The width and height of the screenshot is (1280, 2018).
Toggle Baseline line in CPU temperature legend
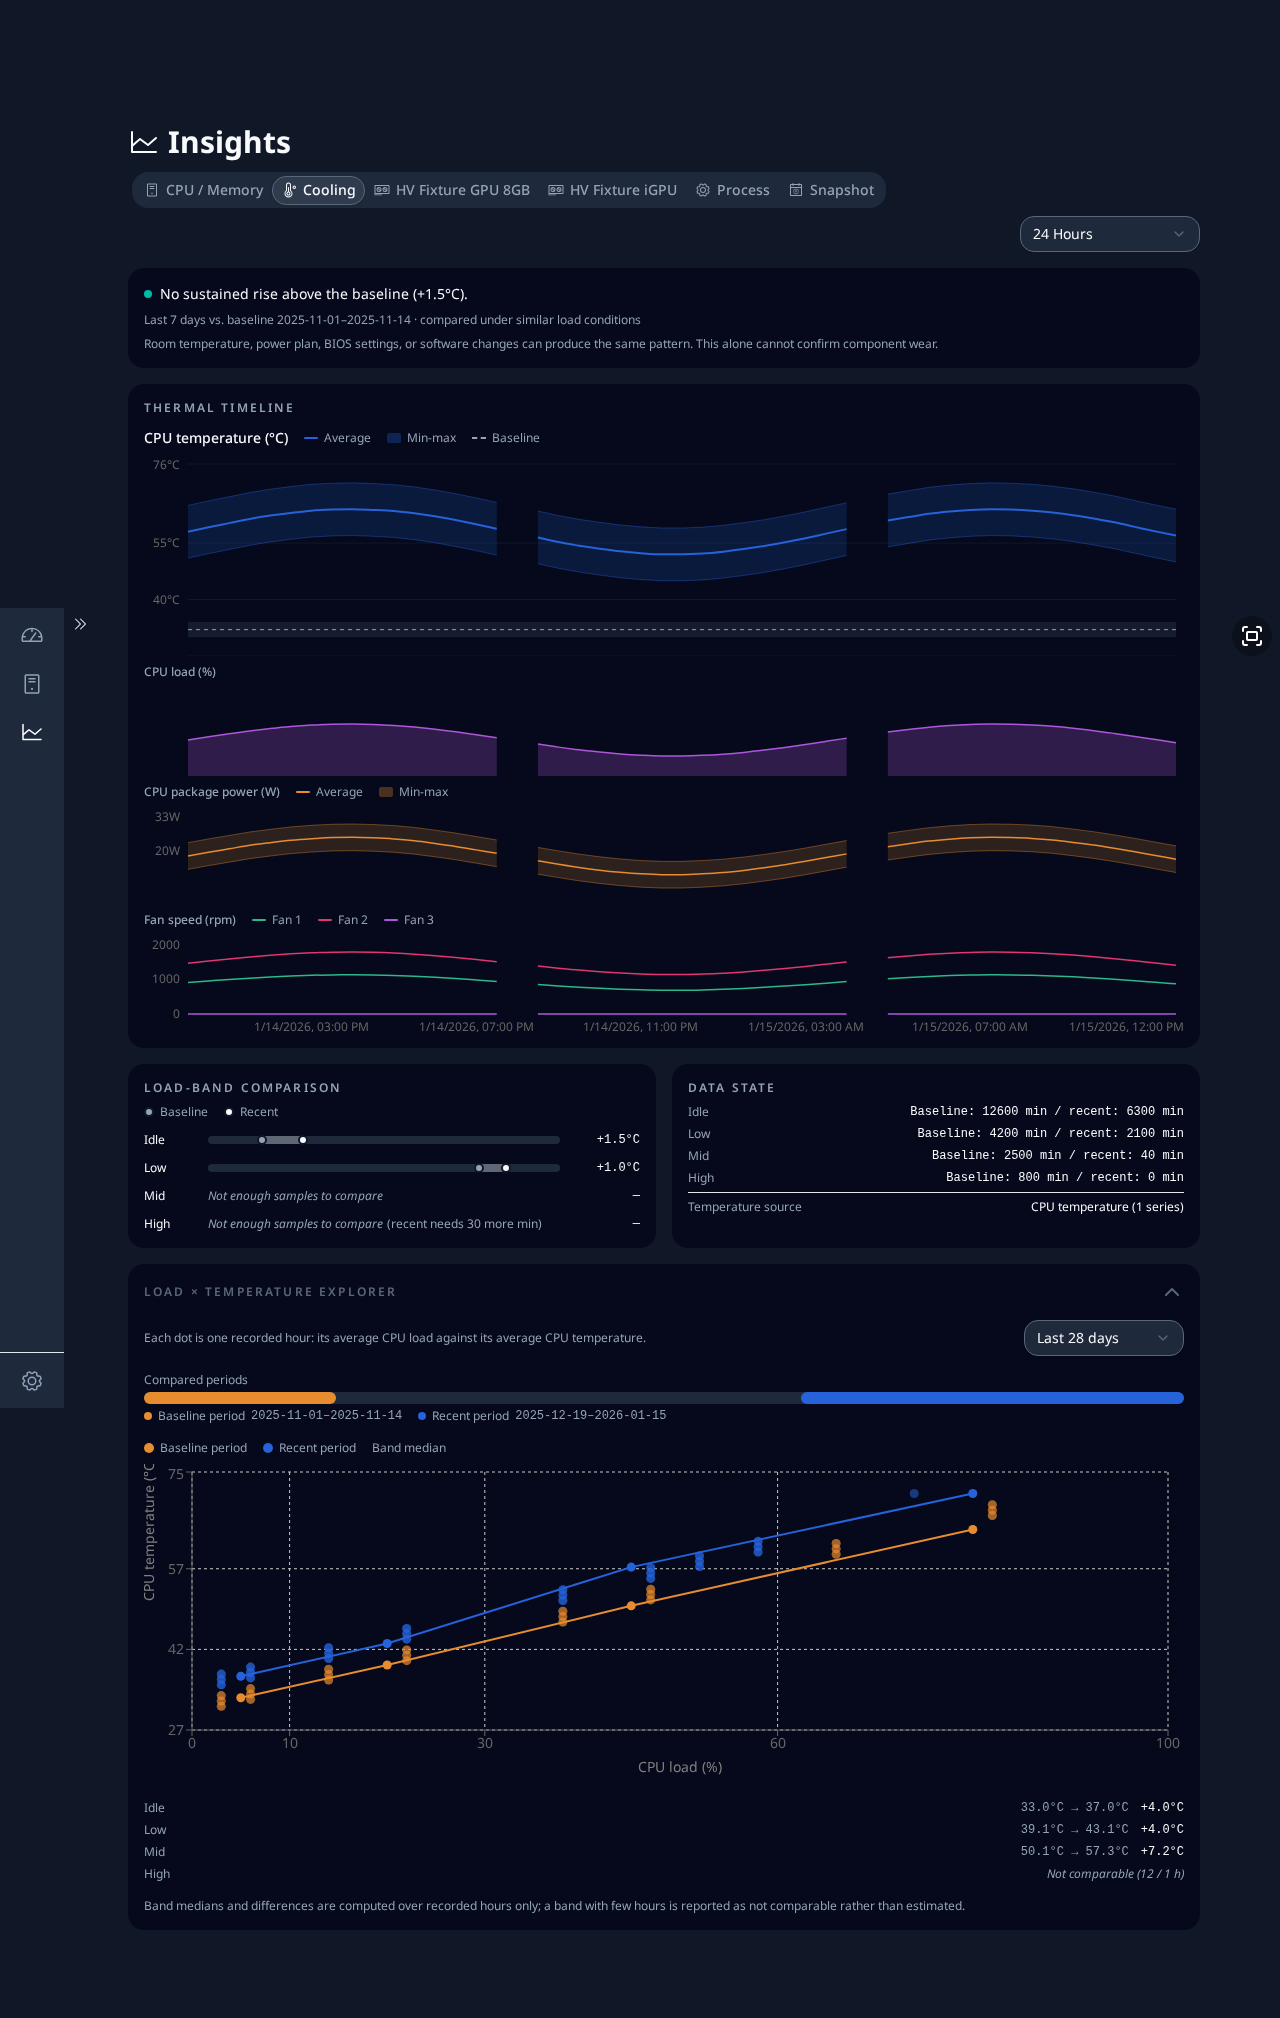pyautogui.click(x=505, y=438)
